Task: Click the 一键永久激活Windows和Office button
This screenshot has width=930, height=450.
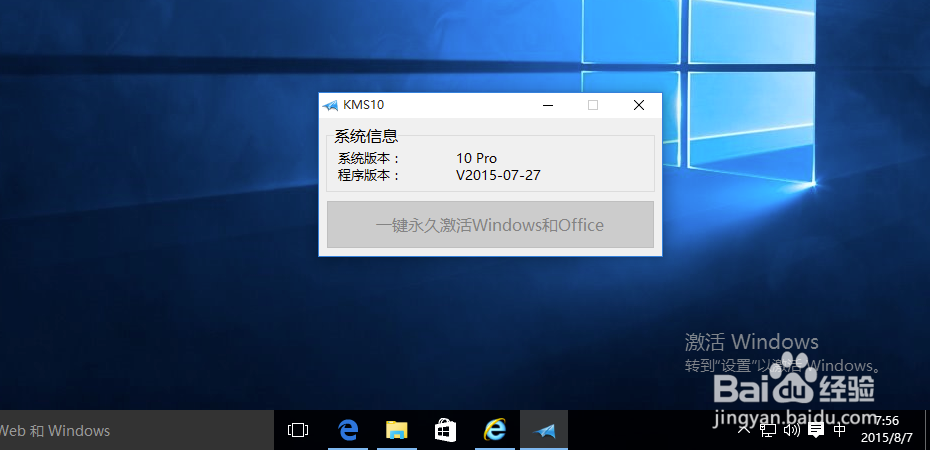Action: [491, 225]
